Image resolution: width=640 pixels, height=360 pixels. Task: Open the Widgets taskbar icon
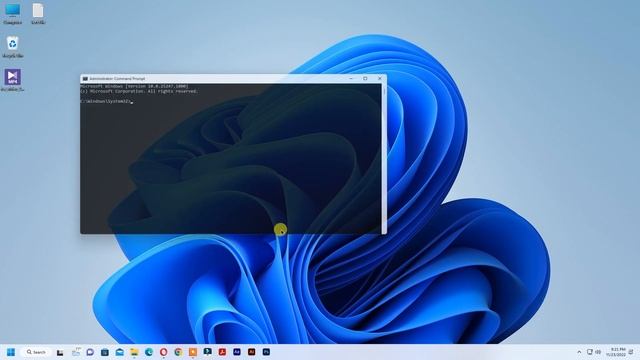click(76, 352)
